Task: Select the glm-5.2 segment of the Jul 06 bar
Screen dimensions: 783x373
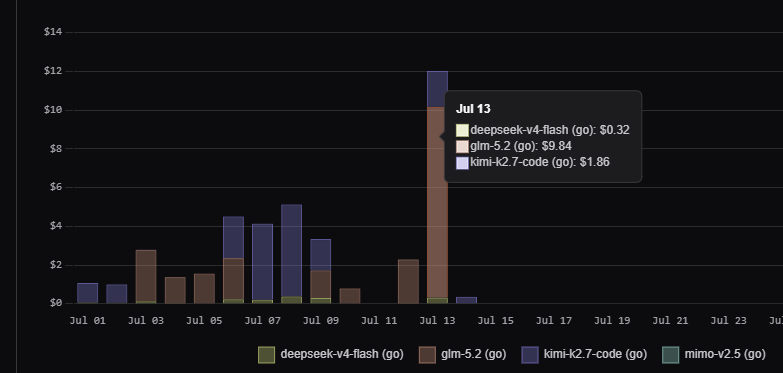Action: (x=233, y=279)
